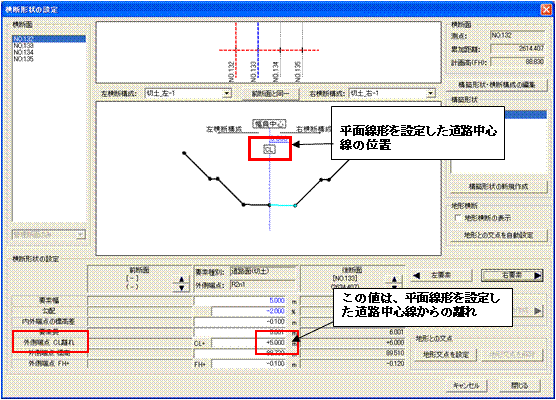Click the 左横断構成 label in the section view
Image resolution: width=556 pixels, height=400 pixels.
click(224, 129)
